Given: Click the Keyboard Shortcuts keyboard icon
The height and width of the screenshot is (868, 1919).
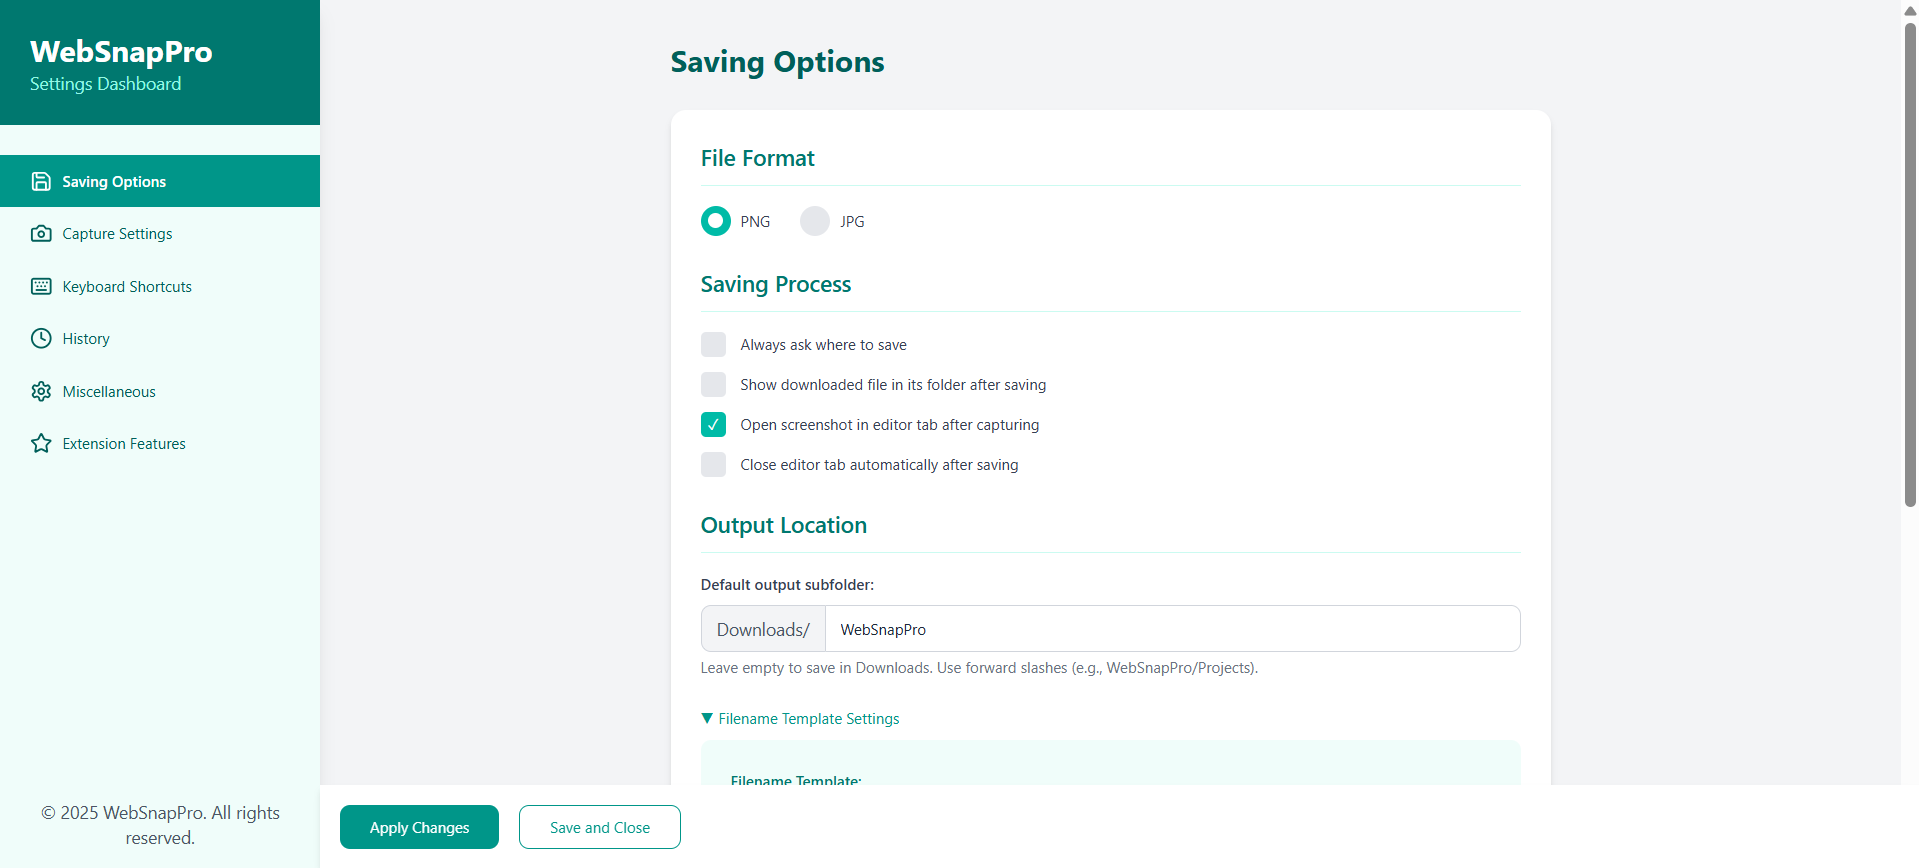Looking at the screenshot, I should pyautogui.click(x=41, y=287).
